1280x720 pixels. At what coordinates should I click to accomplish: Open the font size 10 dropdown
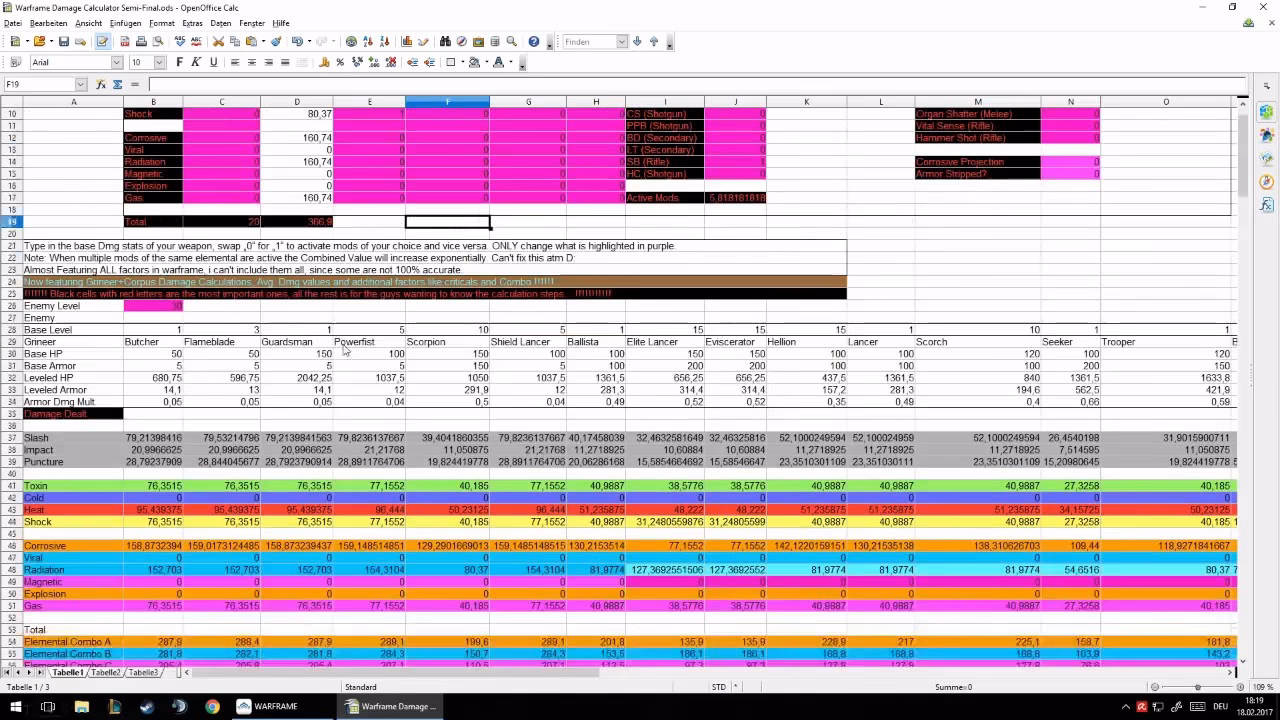160,62
